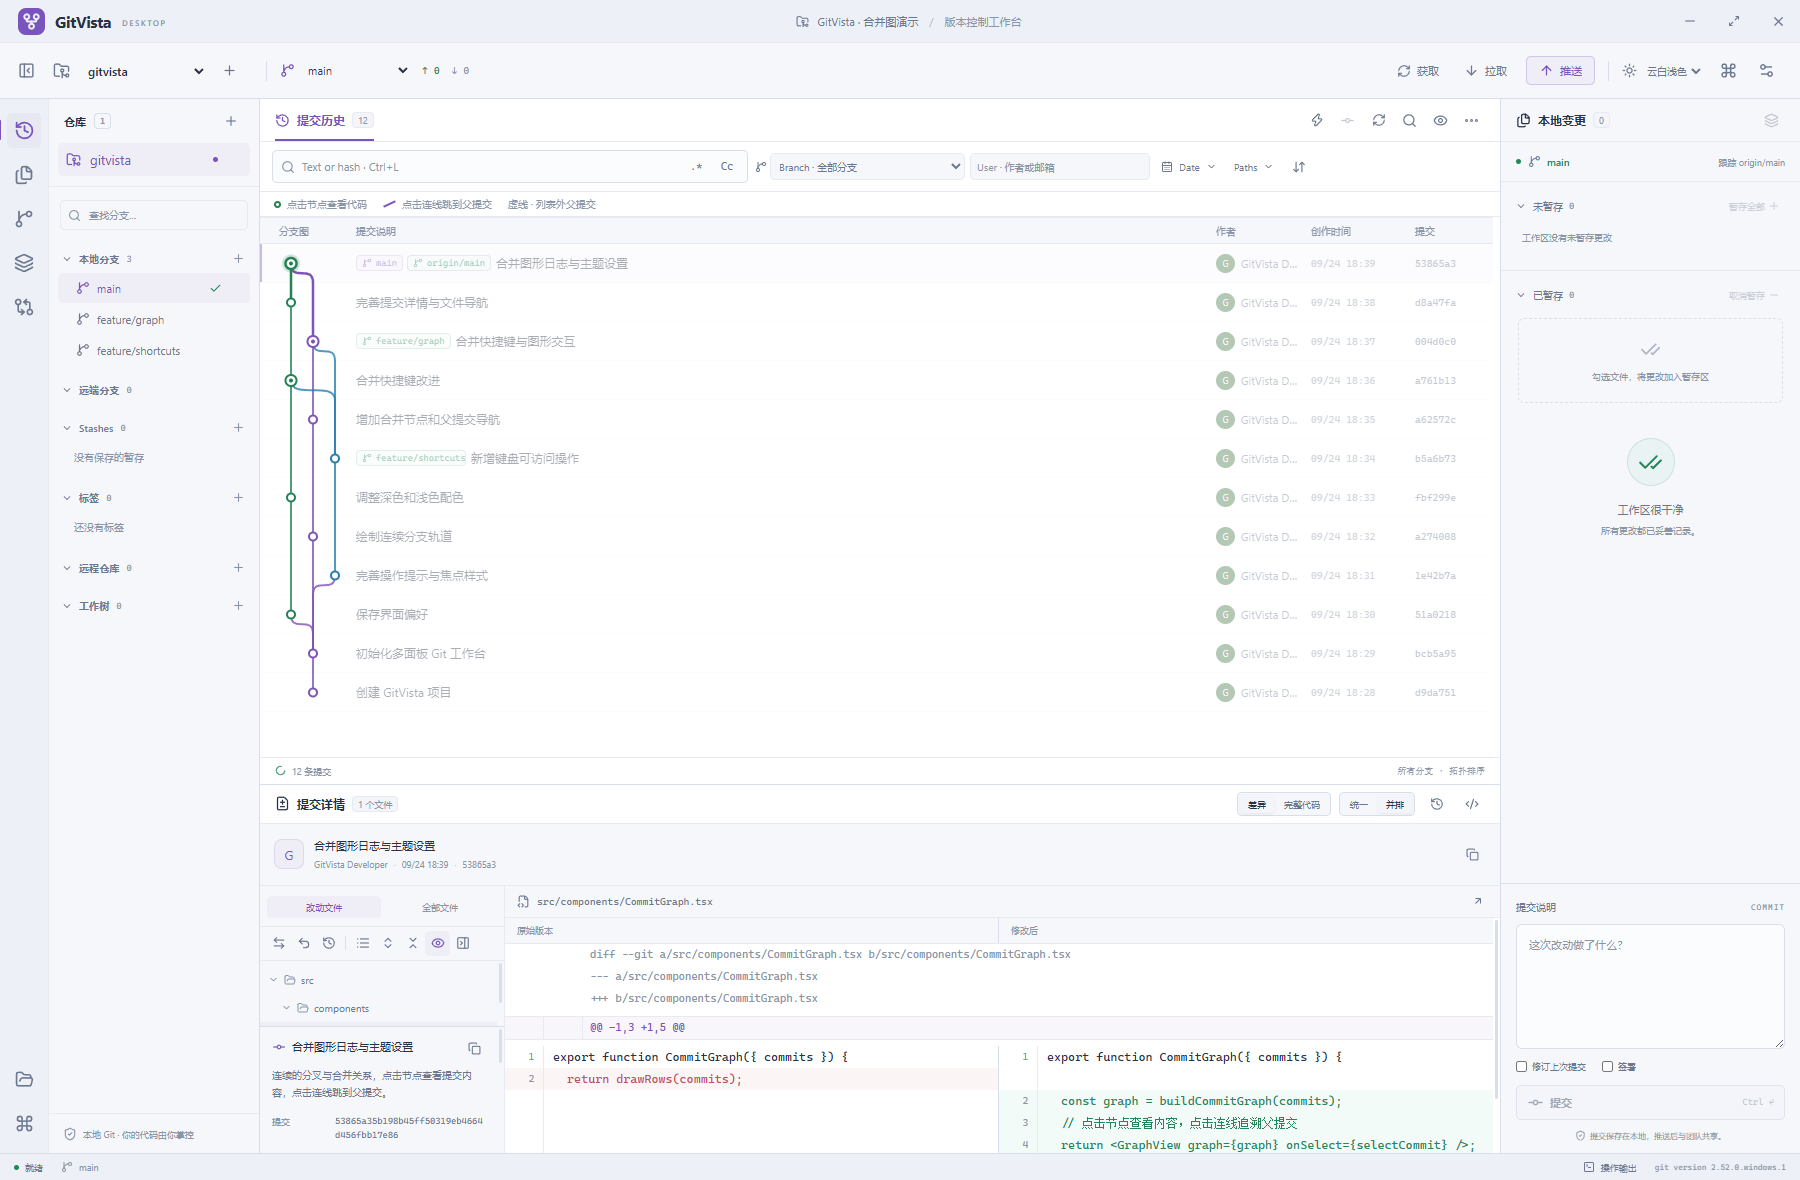The image size is (1800, 1180).
Task: Check the sign-off checkbox
Action: click(x=1608, y=1067)
